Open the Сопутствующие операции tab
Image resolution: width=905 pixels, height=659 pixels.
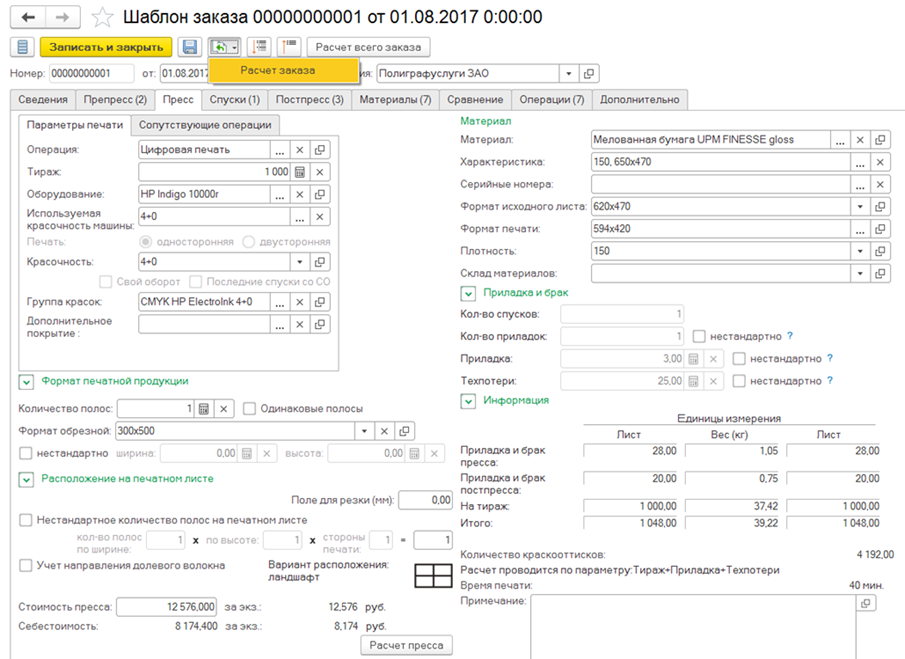[206, 125]
